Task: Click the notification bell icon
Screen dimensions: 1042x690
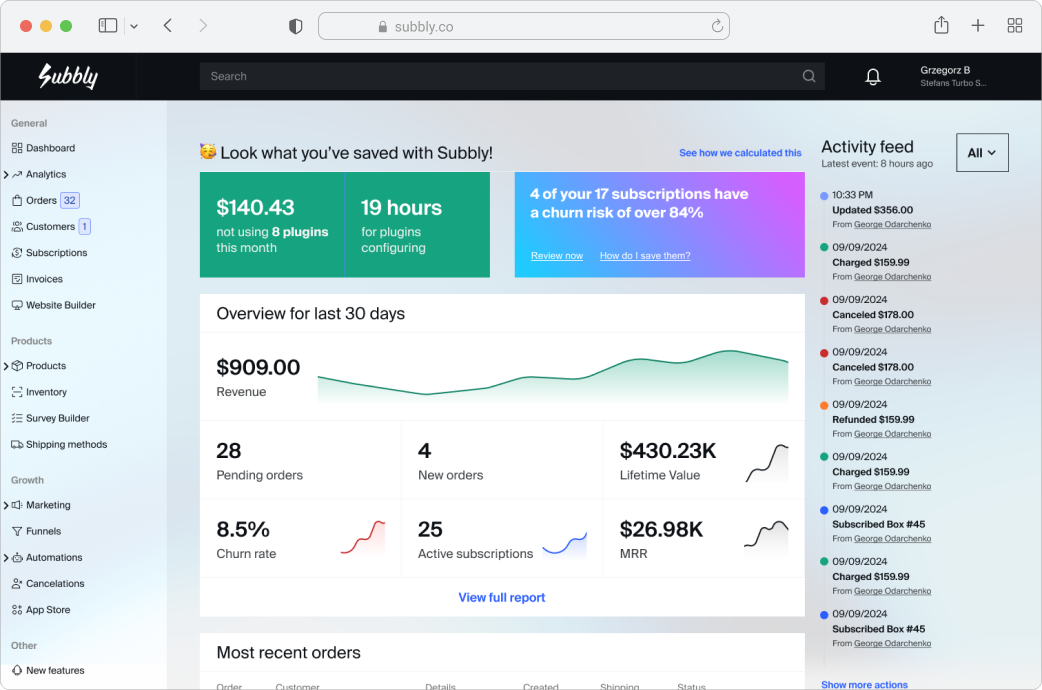Action: (x=873, y=77)
